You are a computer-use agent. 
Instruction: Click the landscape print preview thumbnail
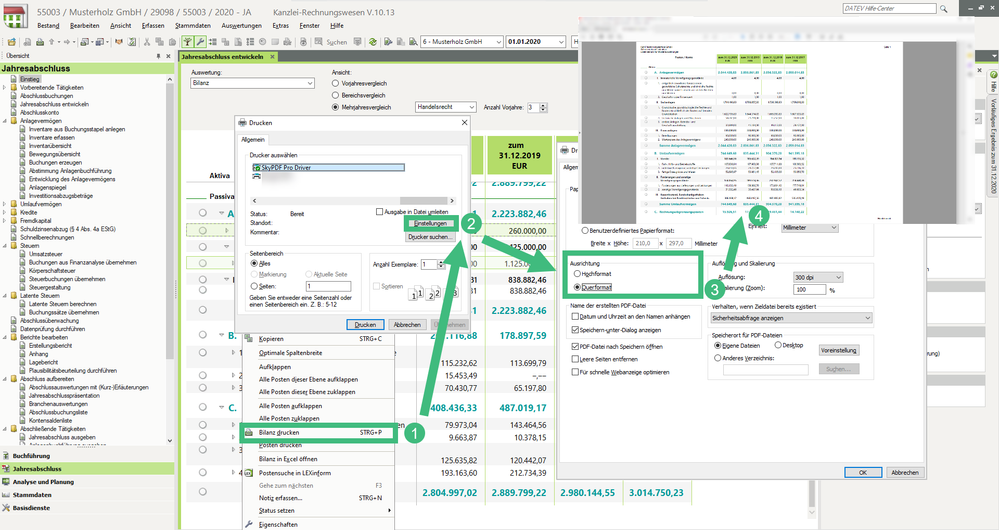(x=768, y=132)
